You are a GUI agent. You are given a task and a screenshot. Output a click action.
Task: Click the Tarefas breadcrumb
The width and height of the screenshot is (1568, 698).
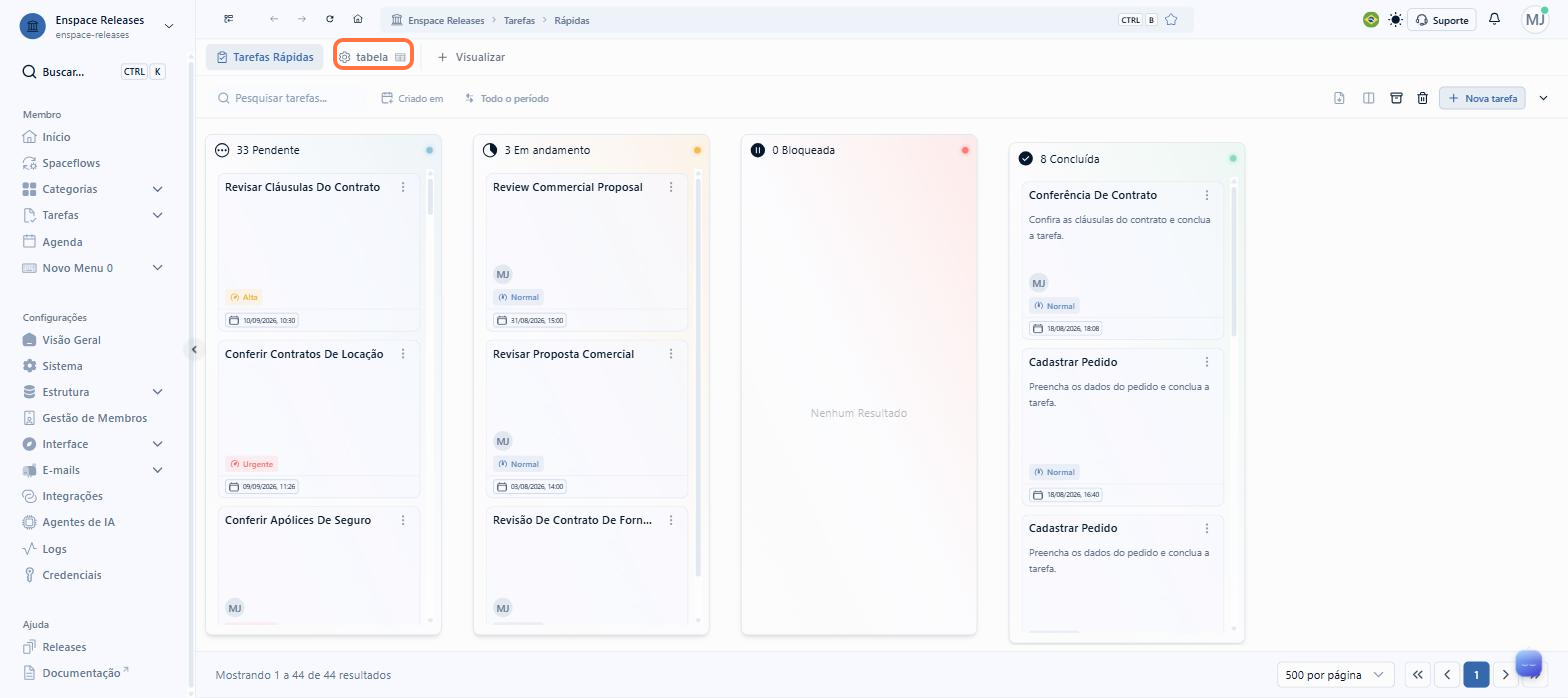tap(519, 20)
